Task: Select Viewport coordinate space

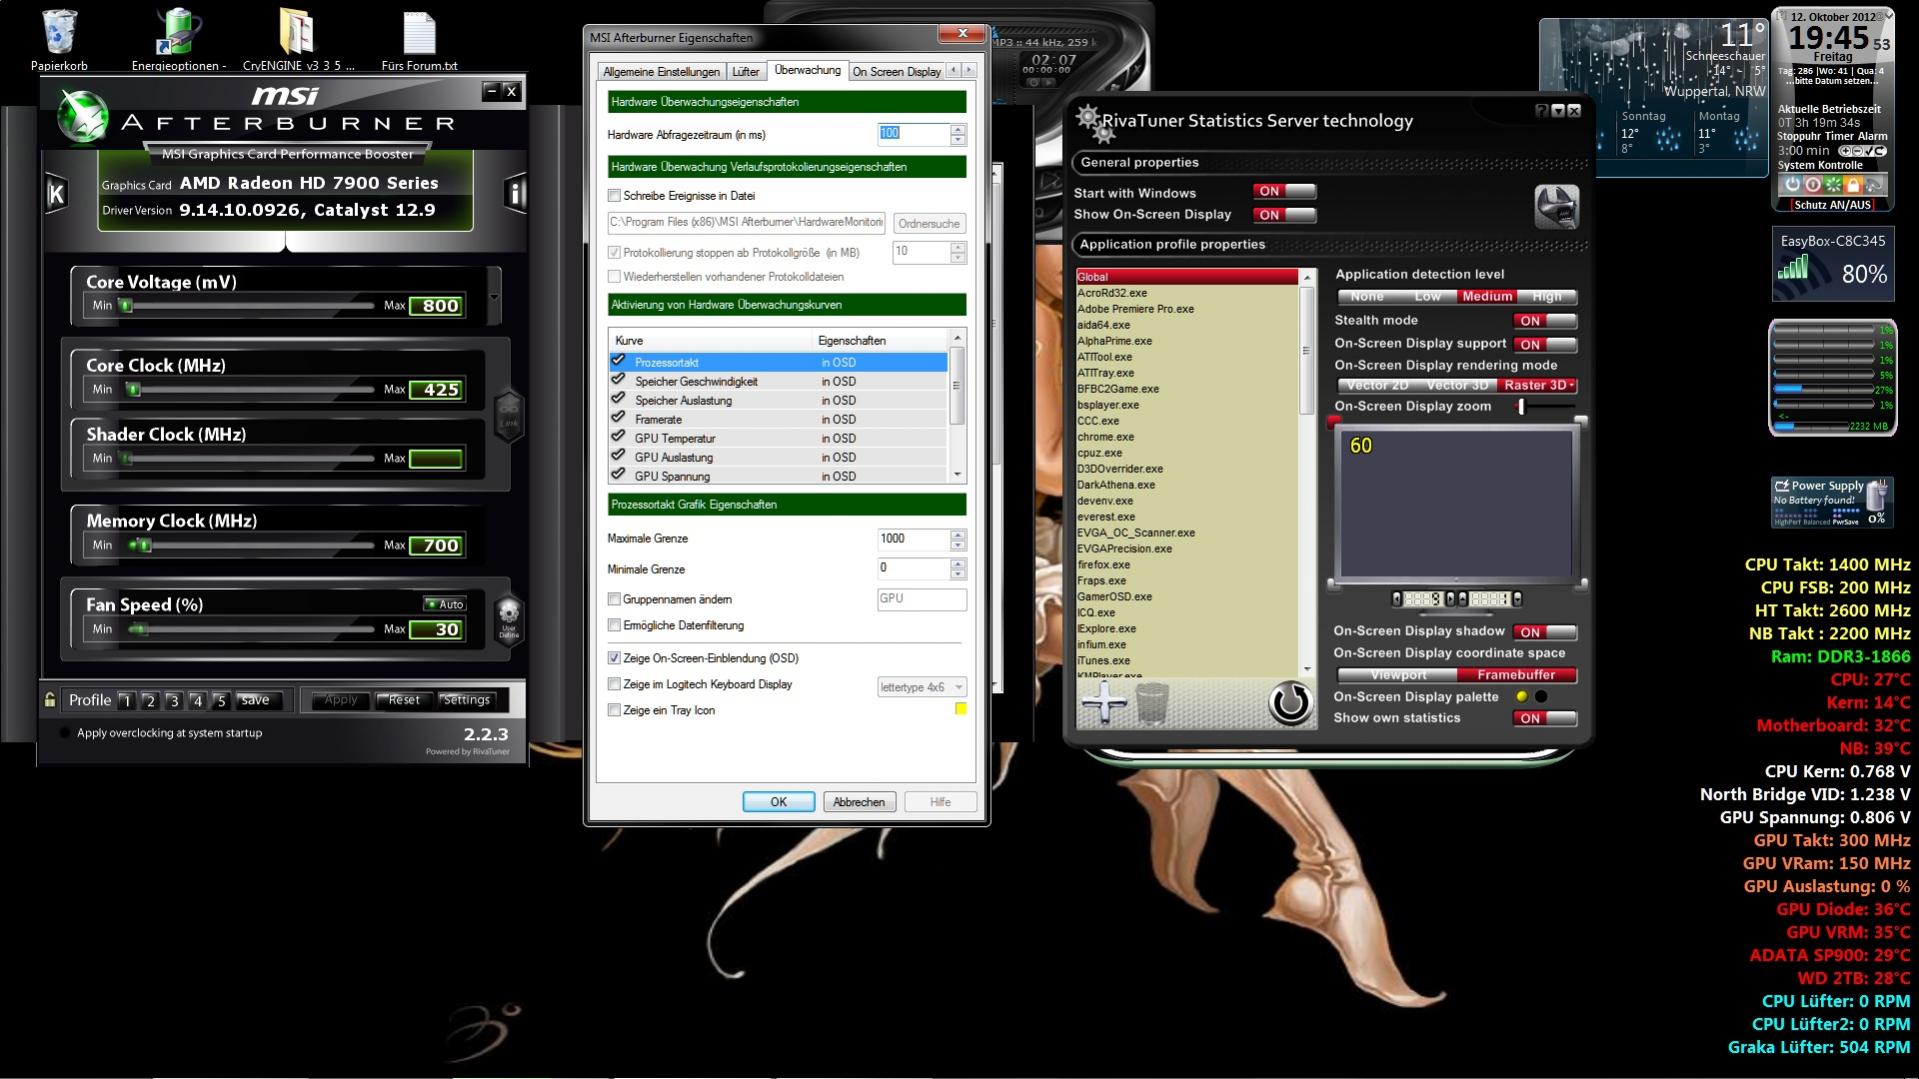Action: click(x=1398, y=675)
